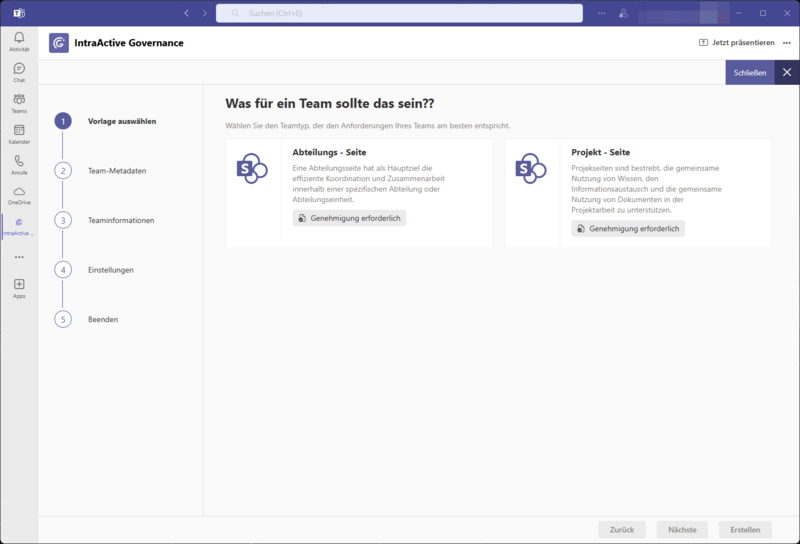Click the Suchen search field
Image resolution: width=800 pixels, height=544 pixels.
point(400,13)
